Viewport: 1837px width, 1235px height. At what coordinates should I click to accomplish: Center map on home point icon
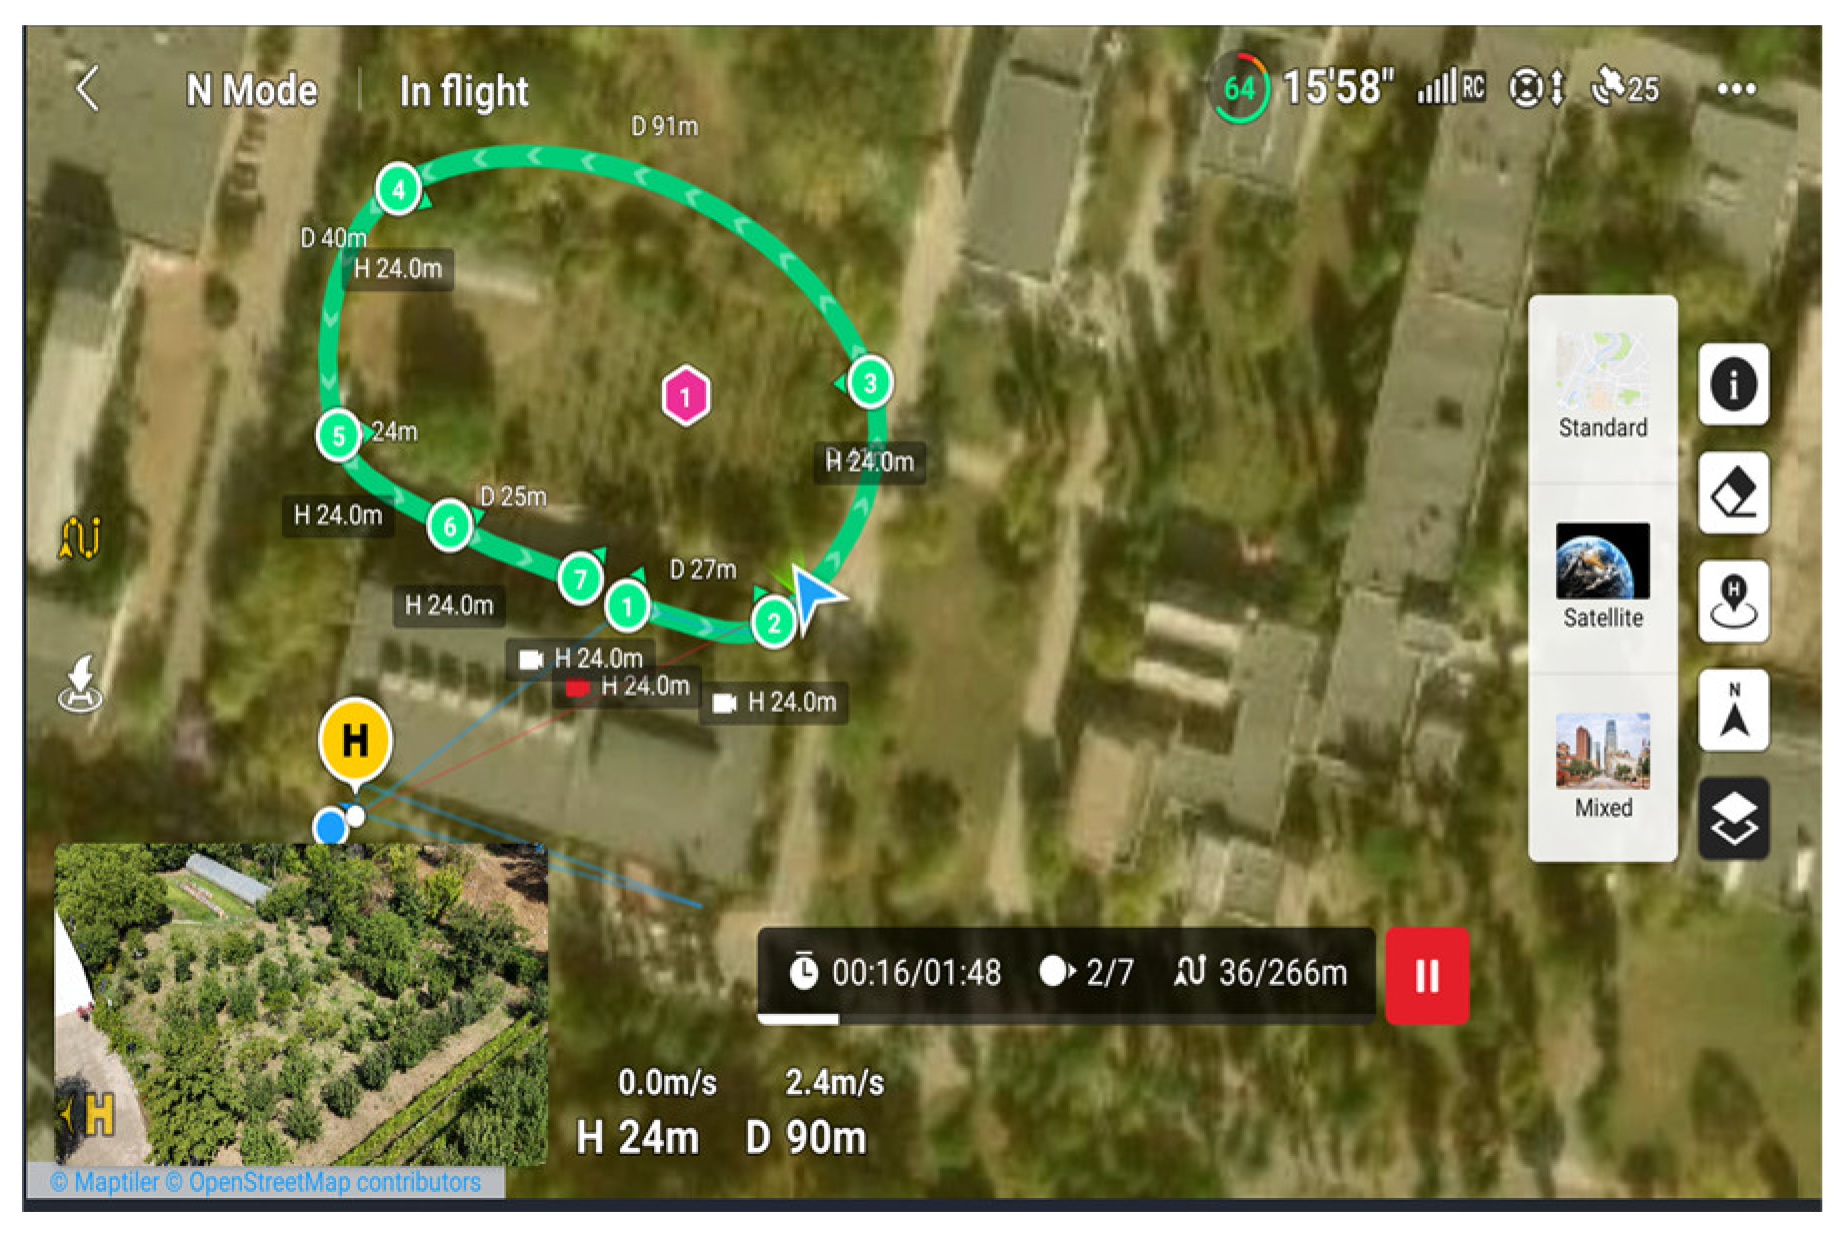pyautogui.click(x=1733, y=601)
